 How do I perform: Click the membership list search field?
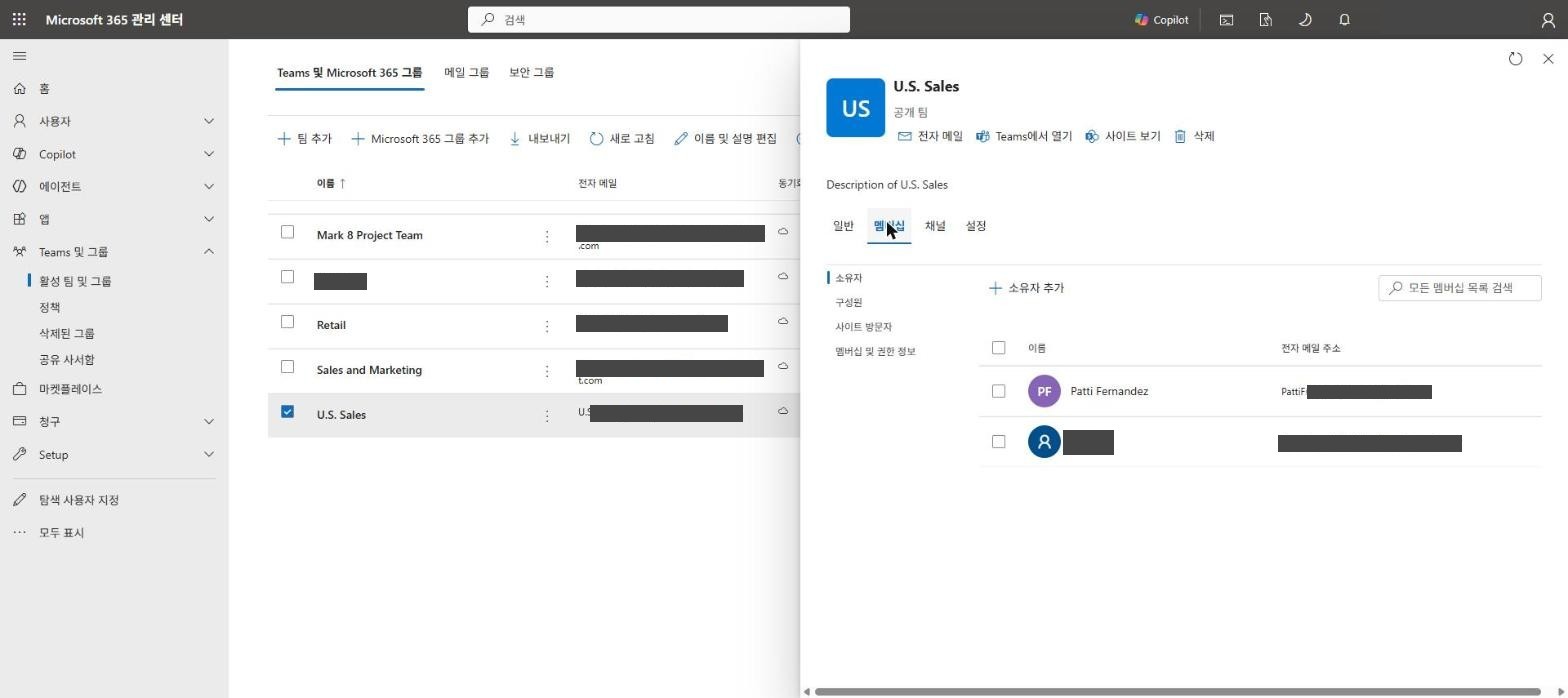[1459, 288]
